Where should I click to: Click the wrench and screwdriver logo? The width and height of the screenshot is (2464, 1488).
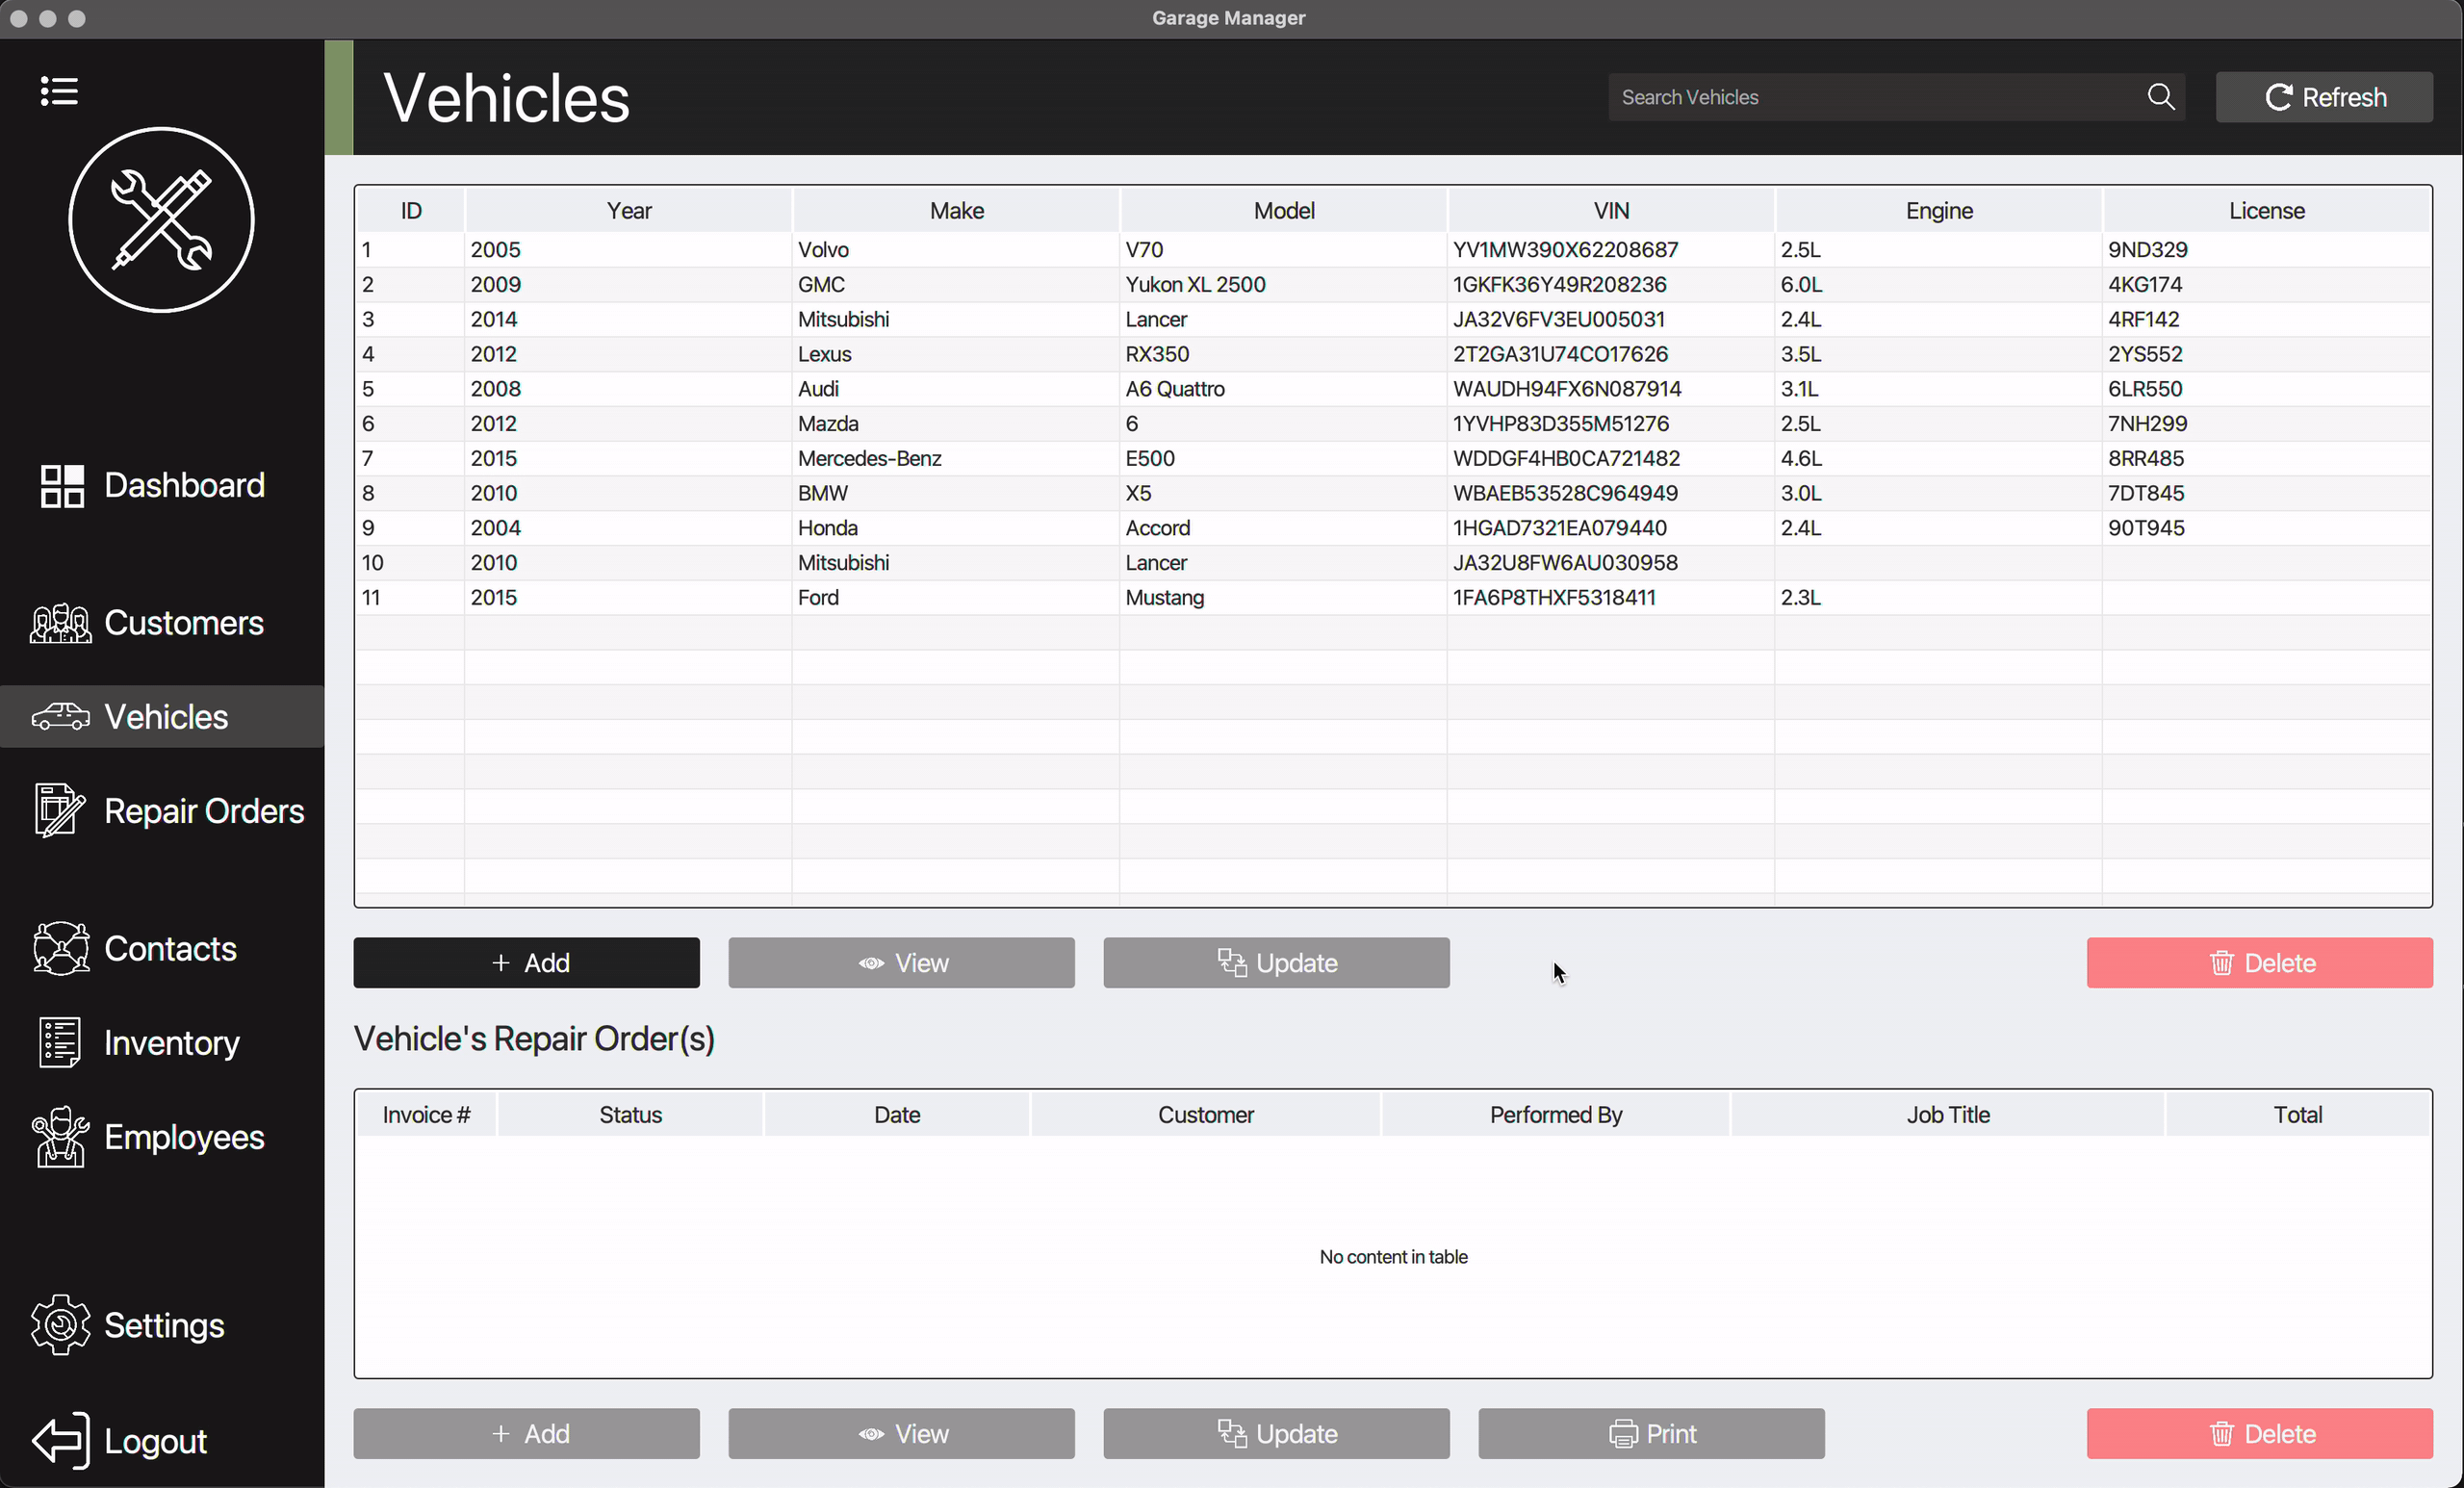(x=161, y=220)
